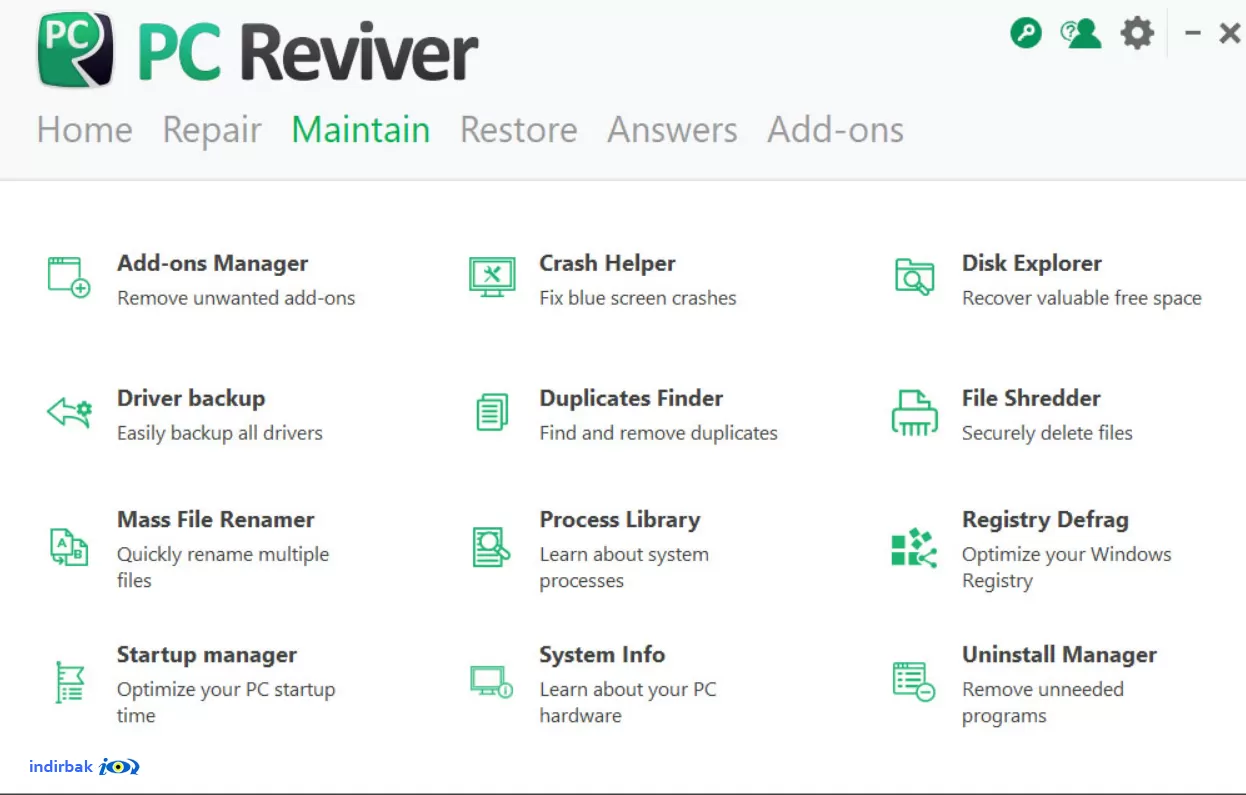Click 'Remove unneeded programs' description

click(x=1043, y=702)
